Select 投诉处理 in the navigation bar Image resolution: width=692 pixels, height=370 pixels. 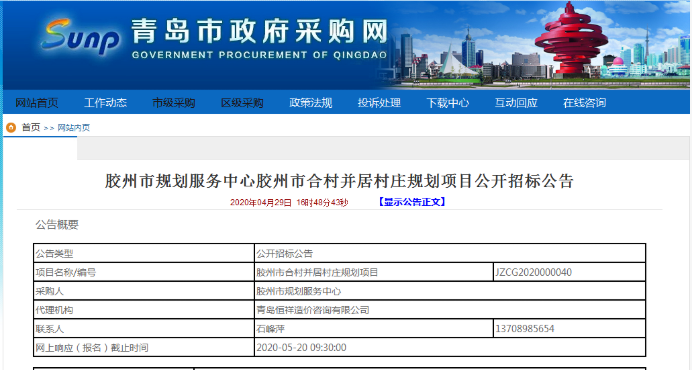point(379,103)
